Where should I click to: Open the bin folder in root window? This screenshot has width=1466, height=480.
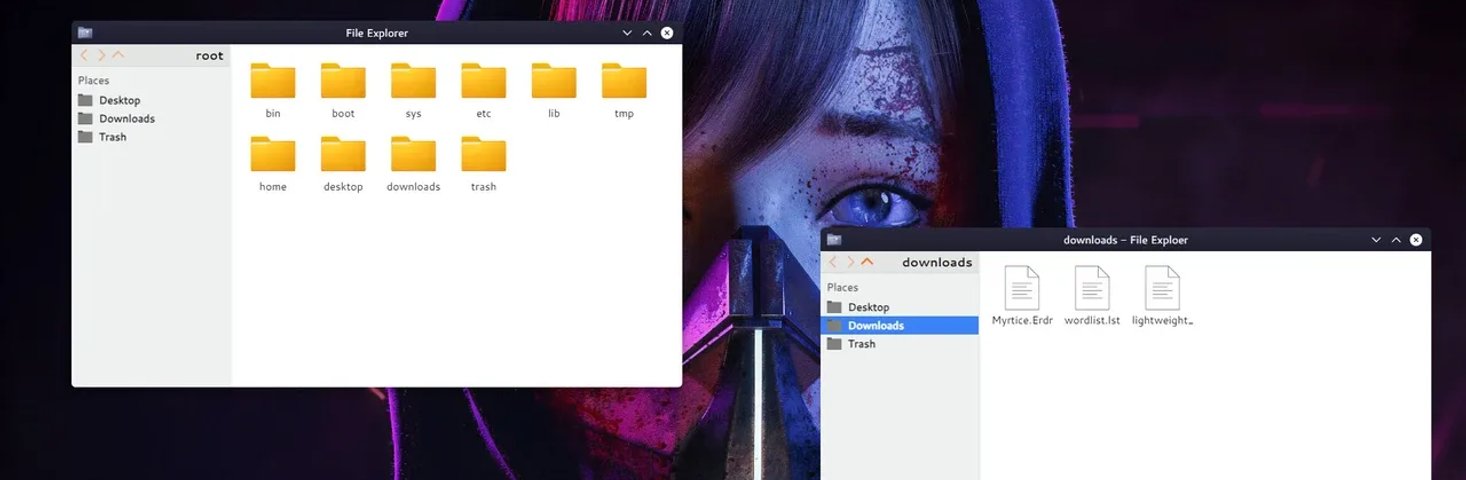pos(273,81)
